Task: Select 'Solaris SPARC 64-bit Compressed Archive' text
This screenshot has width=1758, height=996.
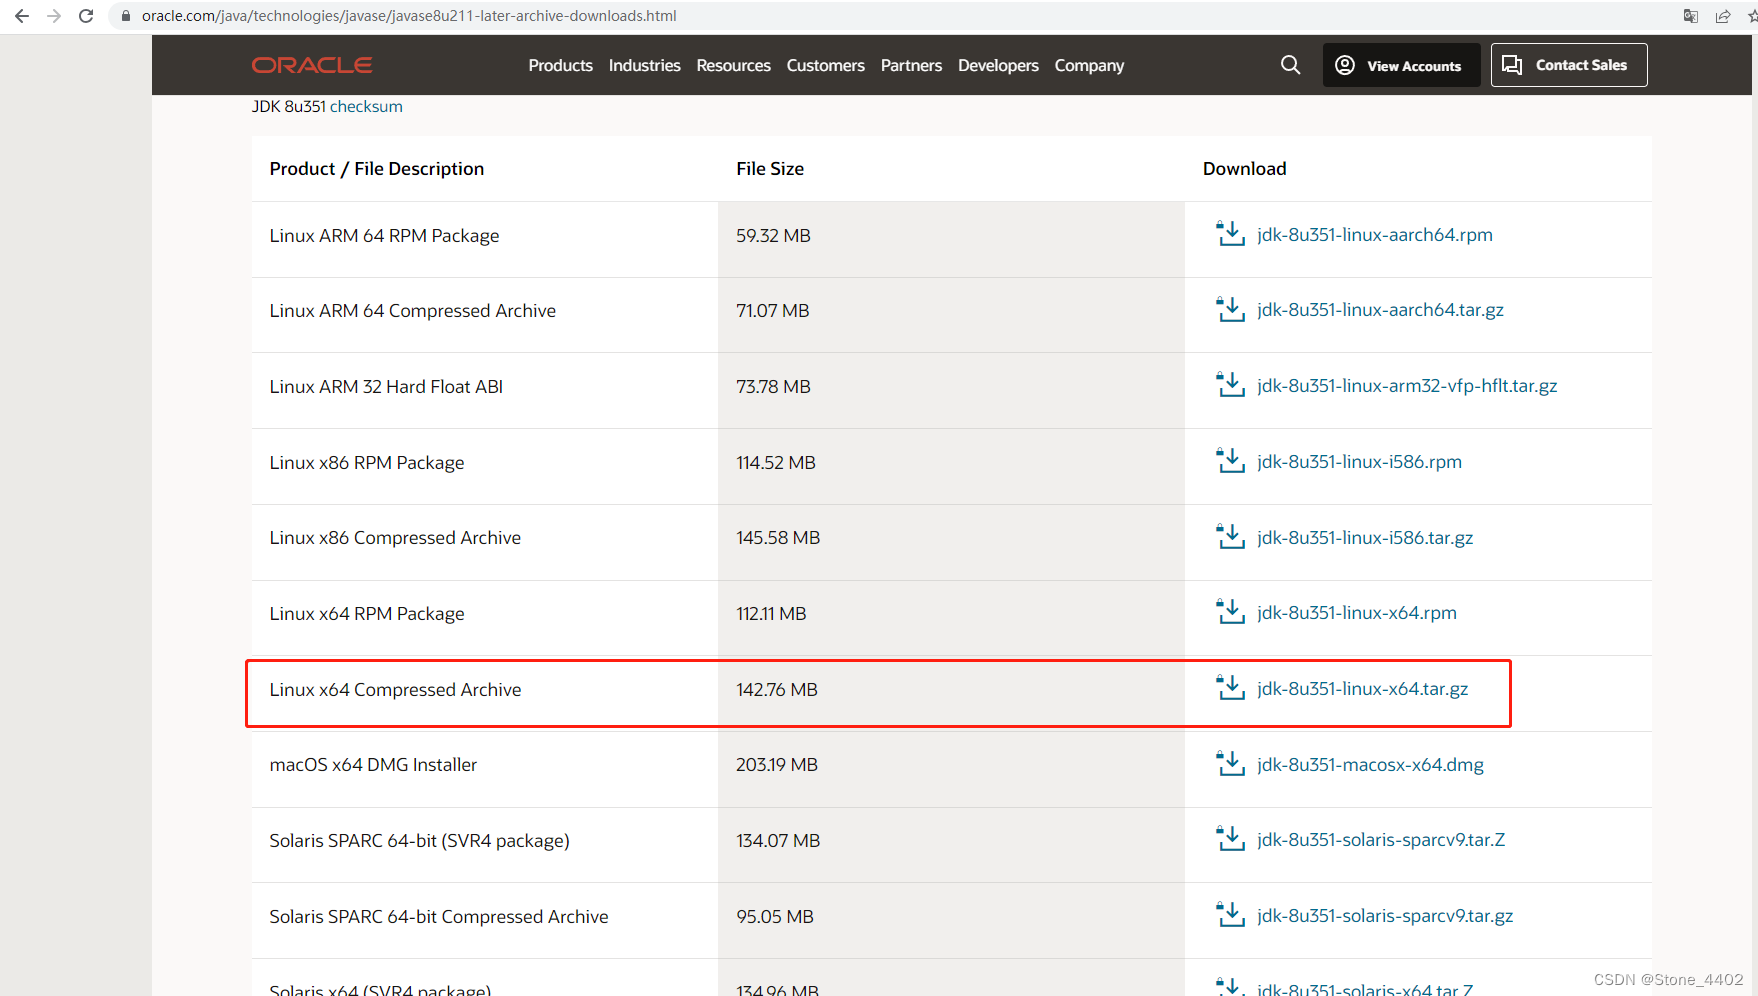Action: (x=438, y=917)
